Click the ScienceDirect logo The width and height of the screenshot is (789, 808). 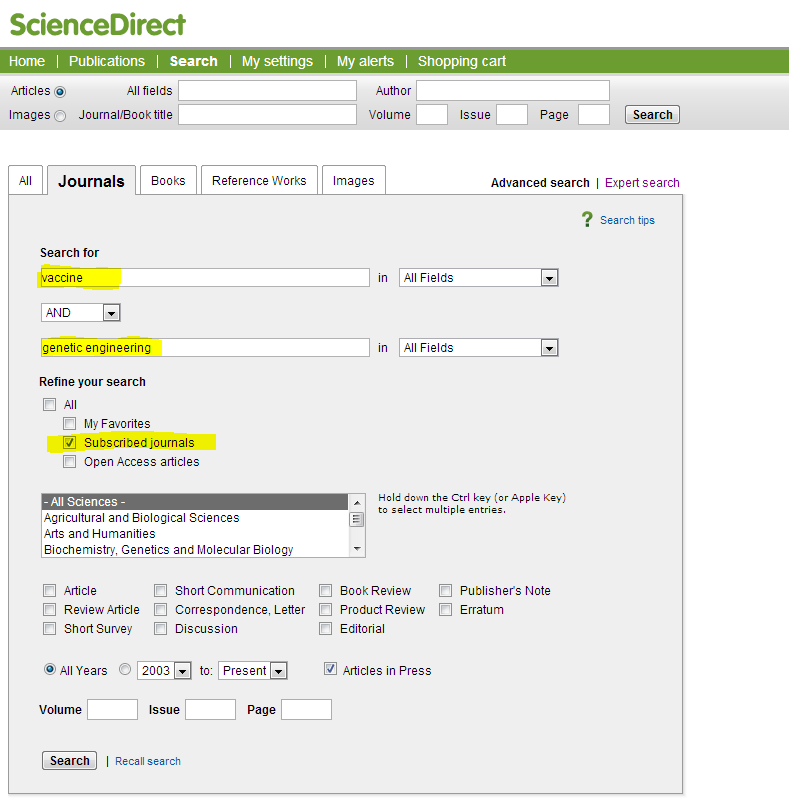(97, 22)
